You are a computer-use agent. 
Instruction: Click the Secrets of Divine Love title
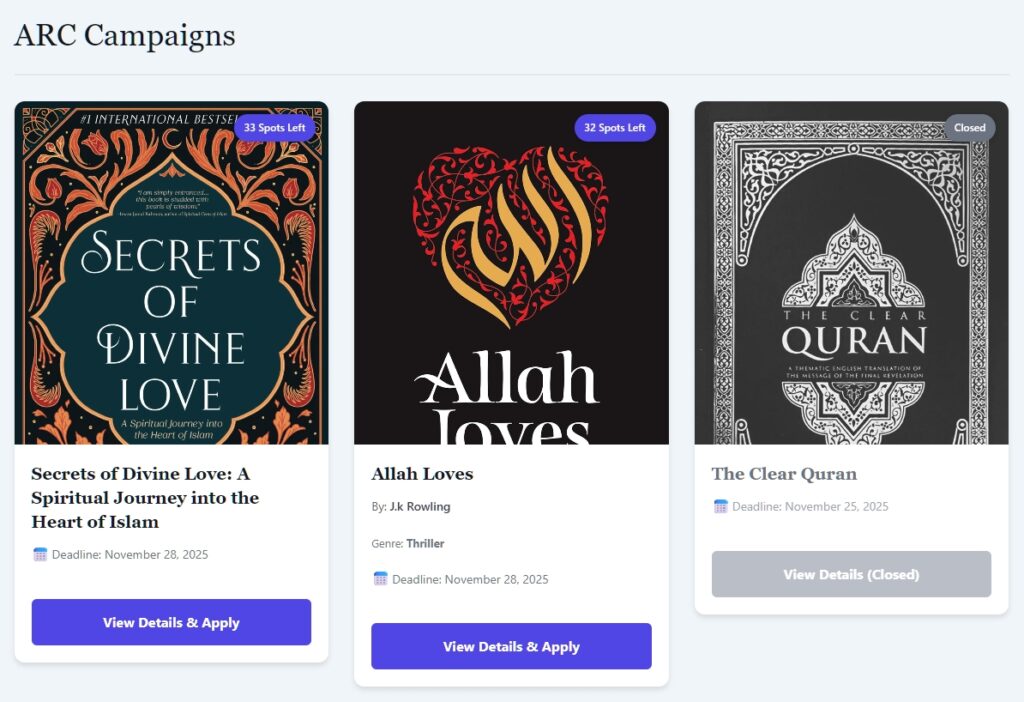pyautogui.click(x=145, y=497)
